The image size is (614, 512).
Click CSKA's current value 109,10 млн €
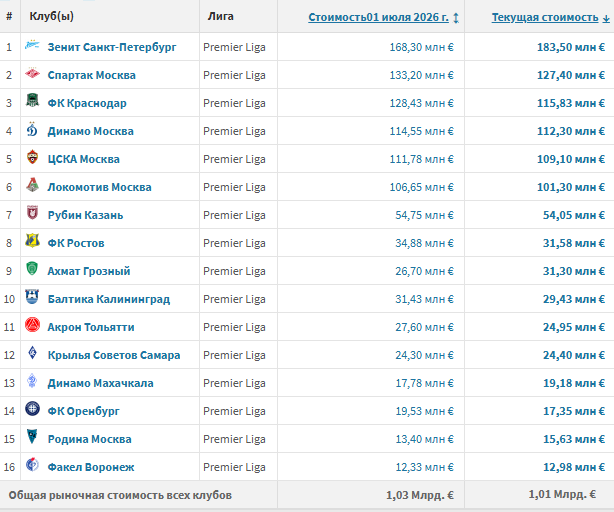pos(571,159)
